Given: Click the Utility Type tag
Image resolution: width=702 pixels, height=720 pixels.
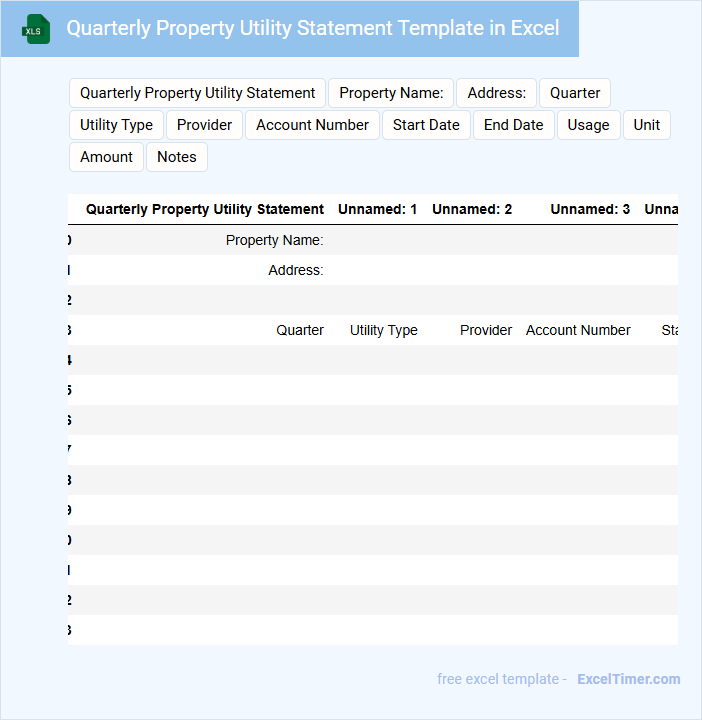Looking at the screenshot, I should (x=116, y=125).
